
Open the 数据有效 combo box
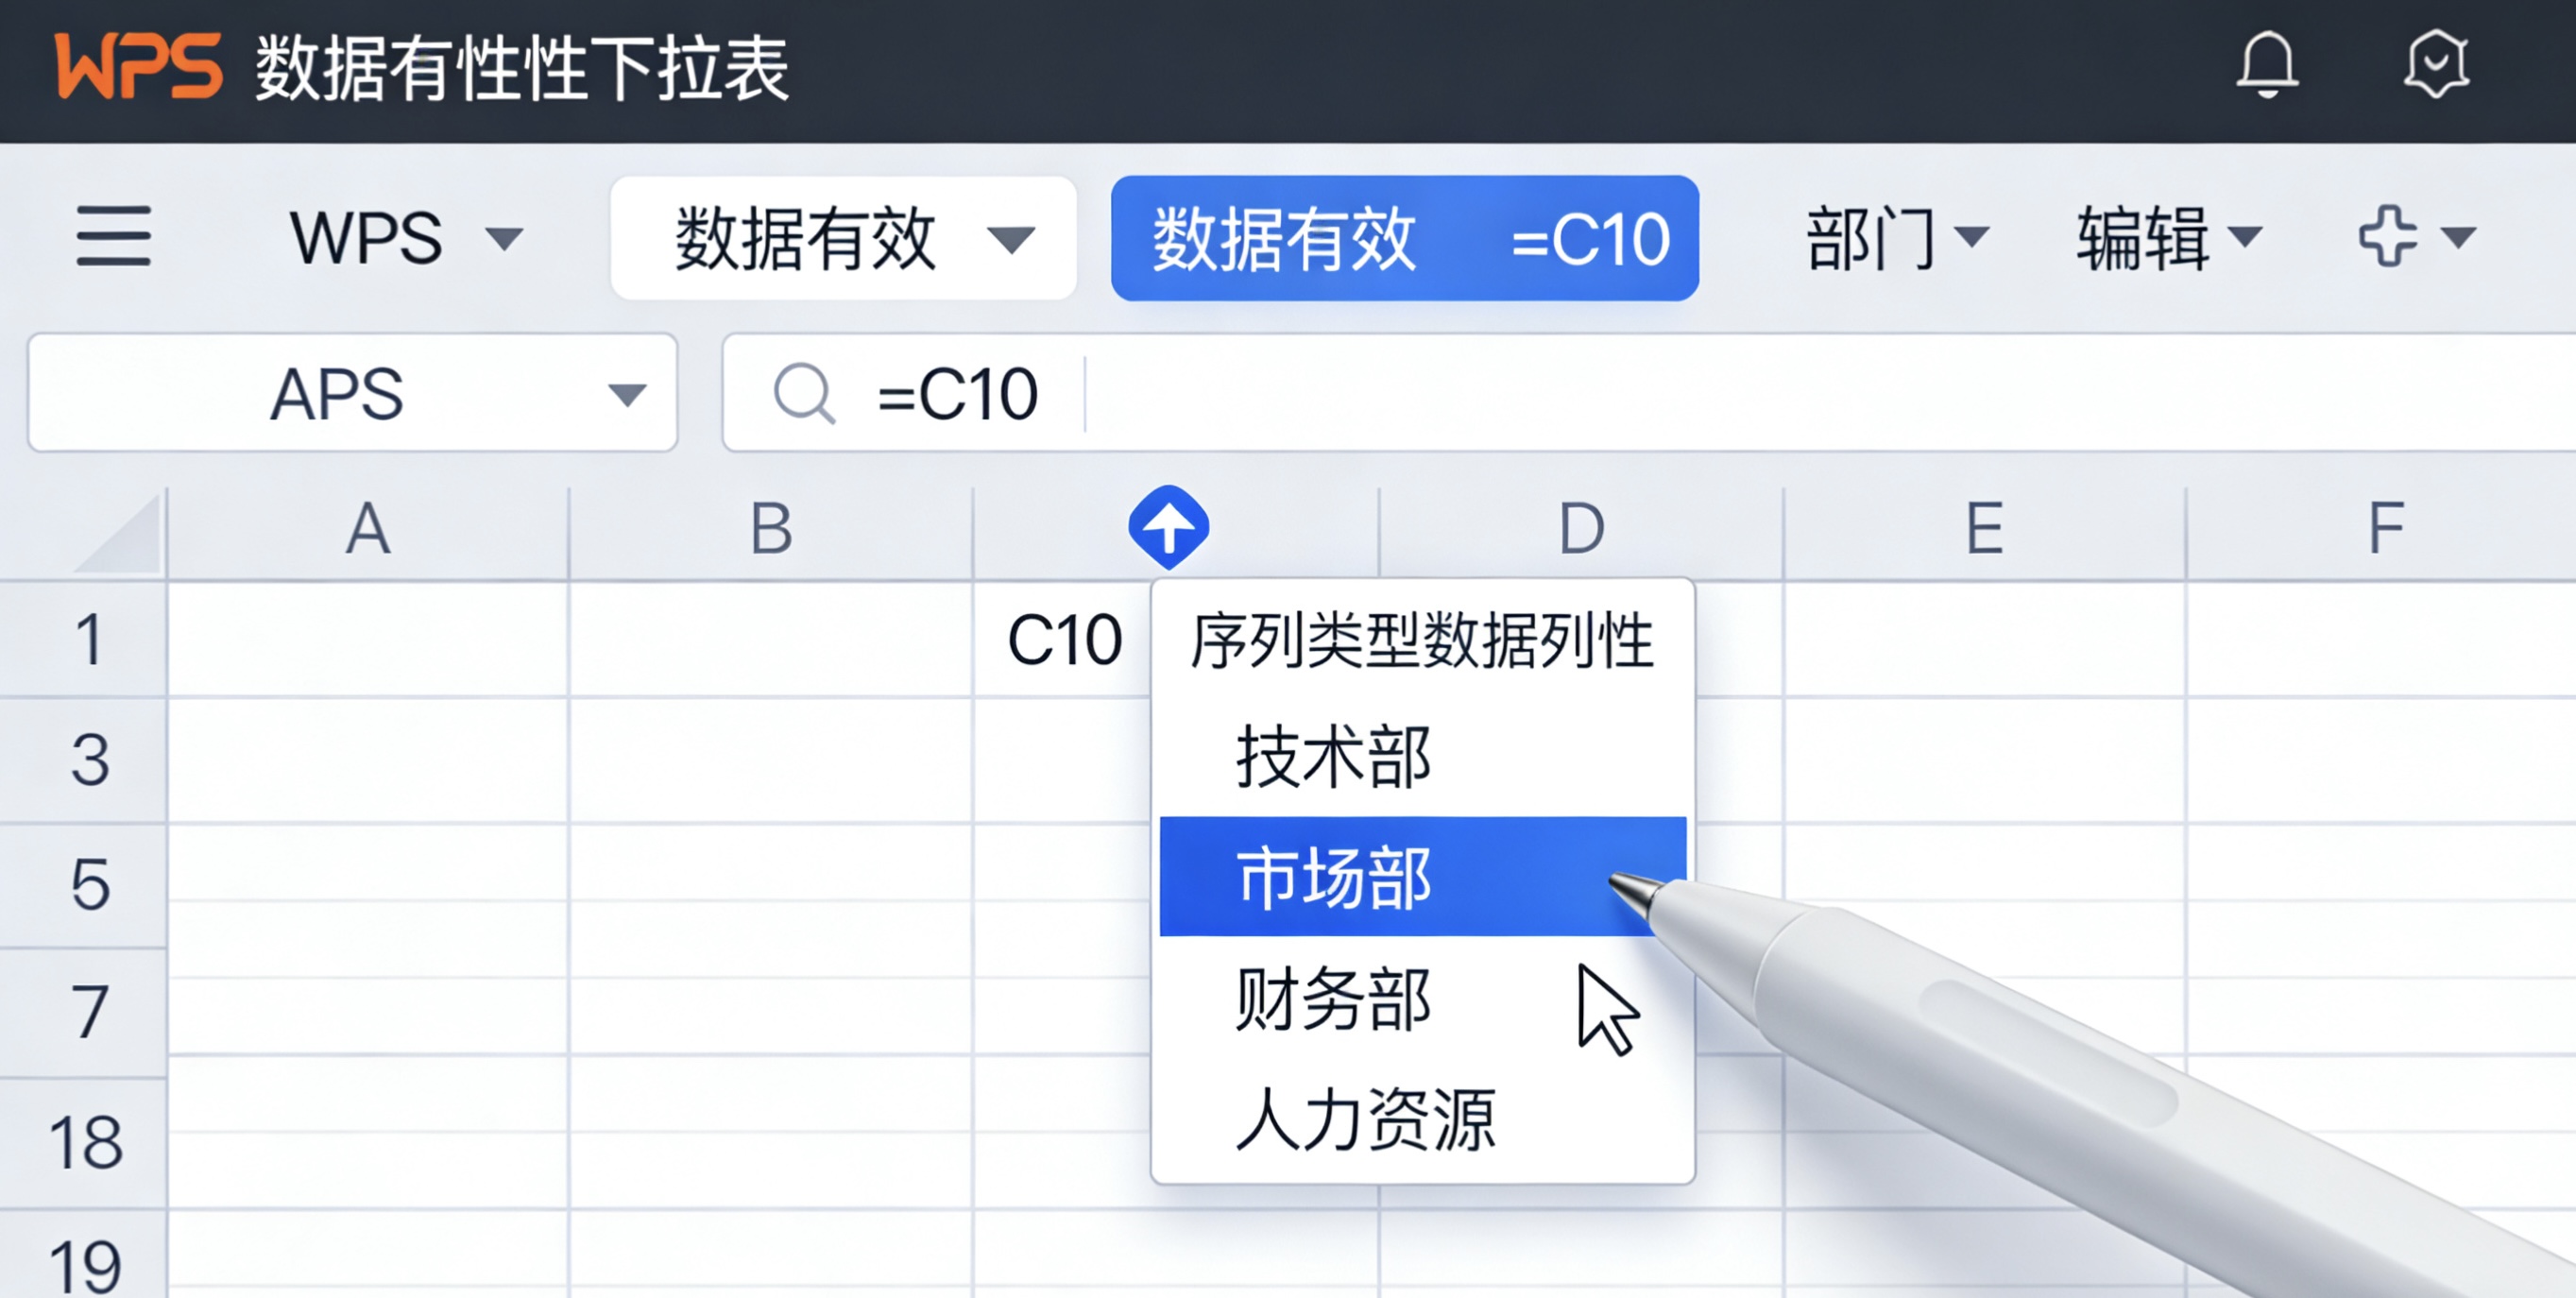[x=843, y=237]
